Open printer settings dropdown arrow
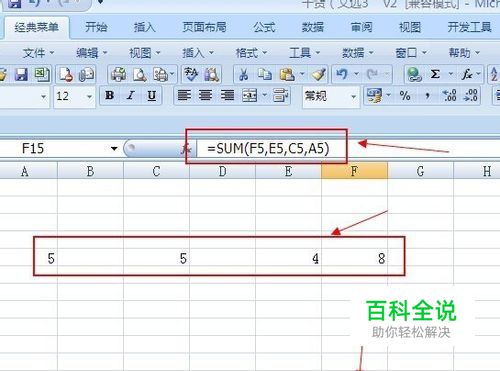The width and height of the screenshot is (500, 371). point(172,74)
